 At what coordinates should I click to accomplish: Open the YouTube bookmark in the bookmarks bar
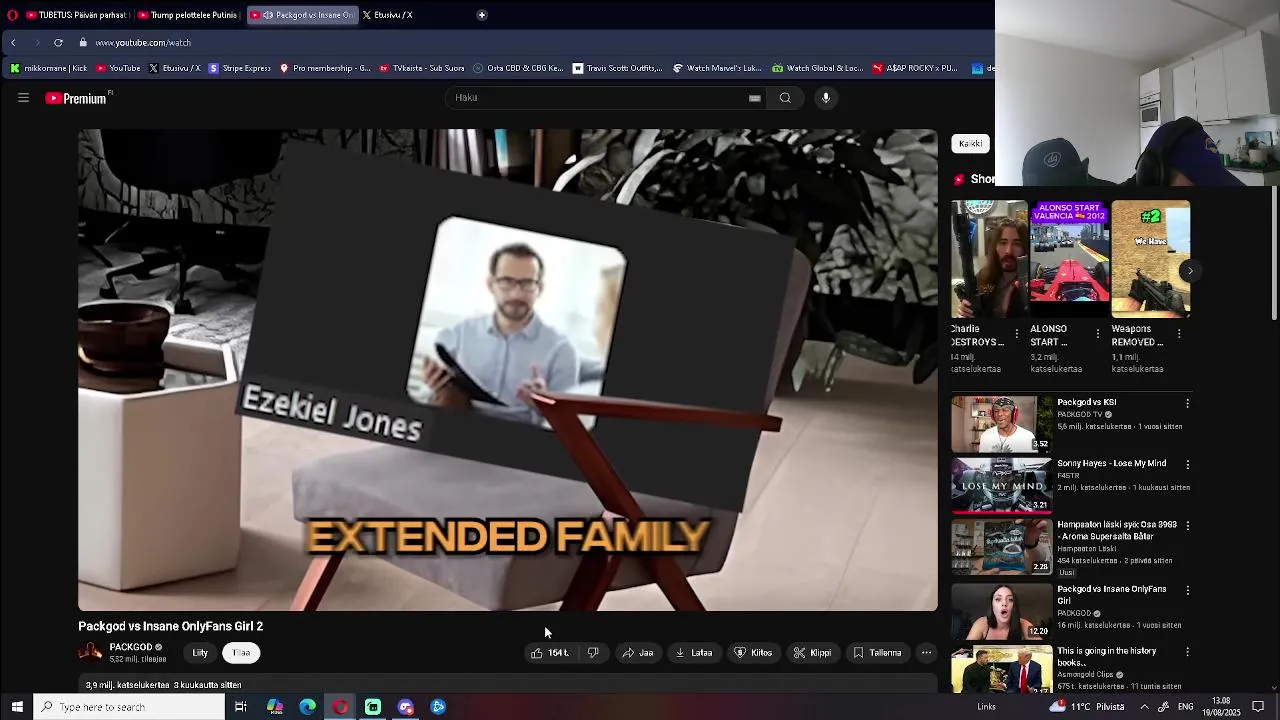(x=118, y=69)
